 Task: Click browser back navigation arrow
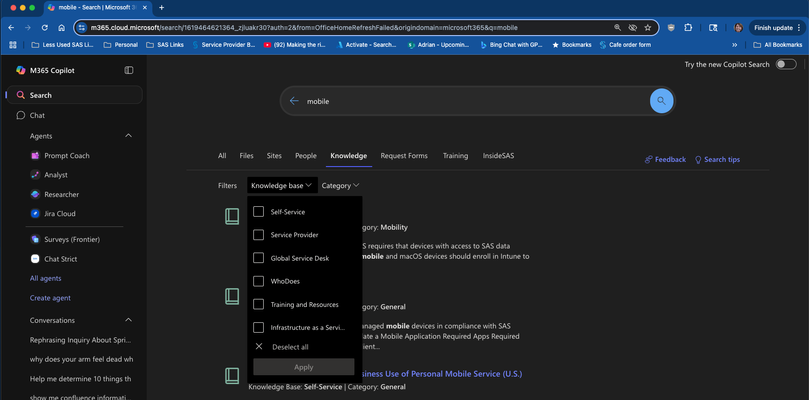point(11,28)
